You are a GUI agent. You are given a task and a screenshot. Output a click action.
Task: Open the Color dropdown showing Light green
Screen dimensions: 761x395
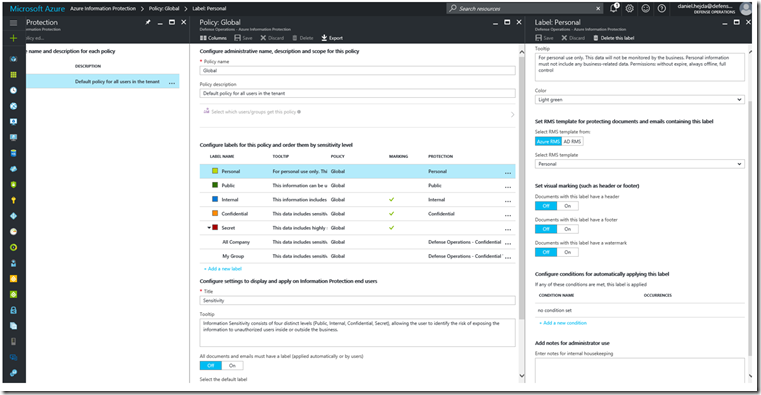(640, 99)
